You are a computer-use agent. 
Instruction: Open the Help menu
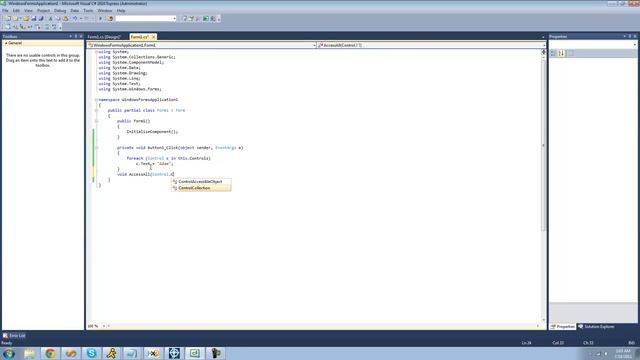[121, 11]
